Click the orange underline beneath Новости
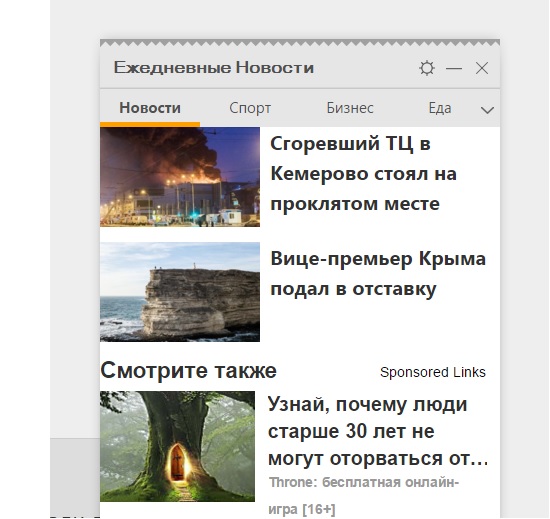 (150, 124)
